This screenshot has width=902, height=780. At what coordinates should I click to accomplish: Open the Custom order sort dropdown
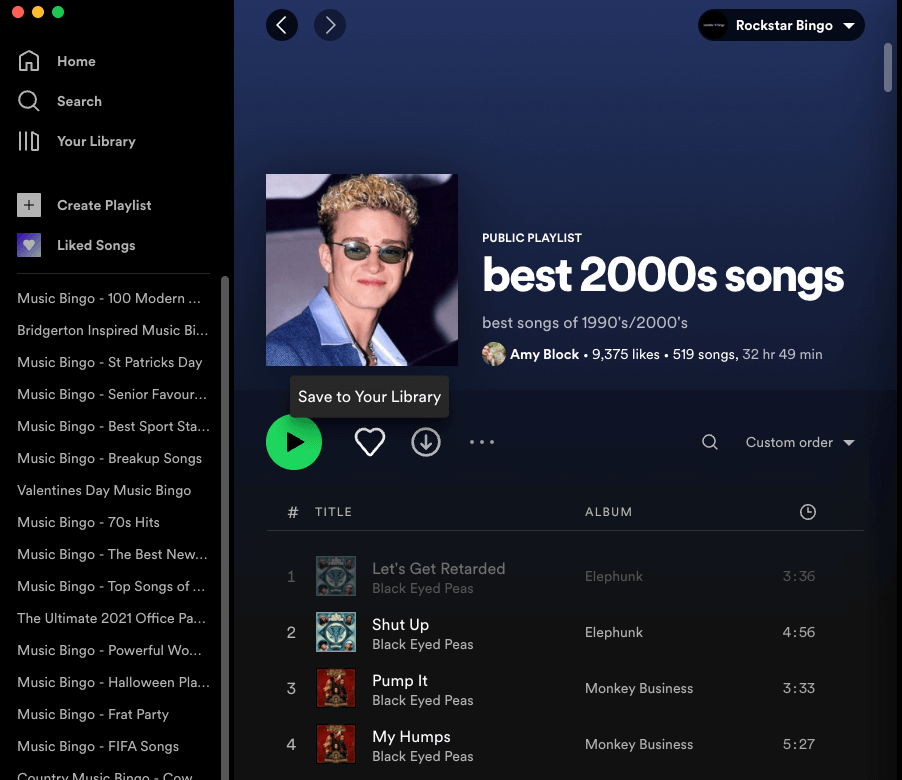tap(800, 442)
